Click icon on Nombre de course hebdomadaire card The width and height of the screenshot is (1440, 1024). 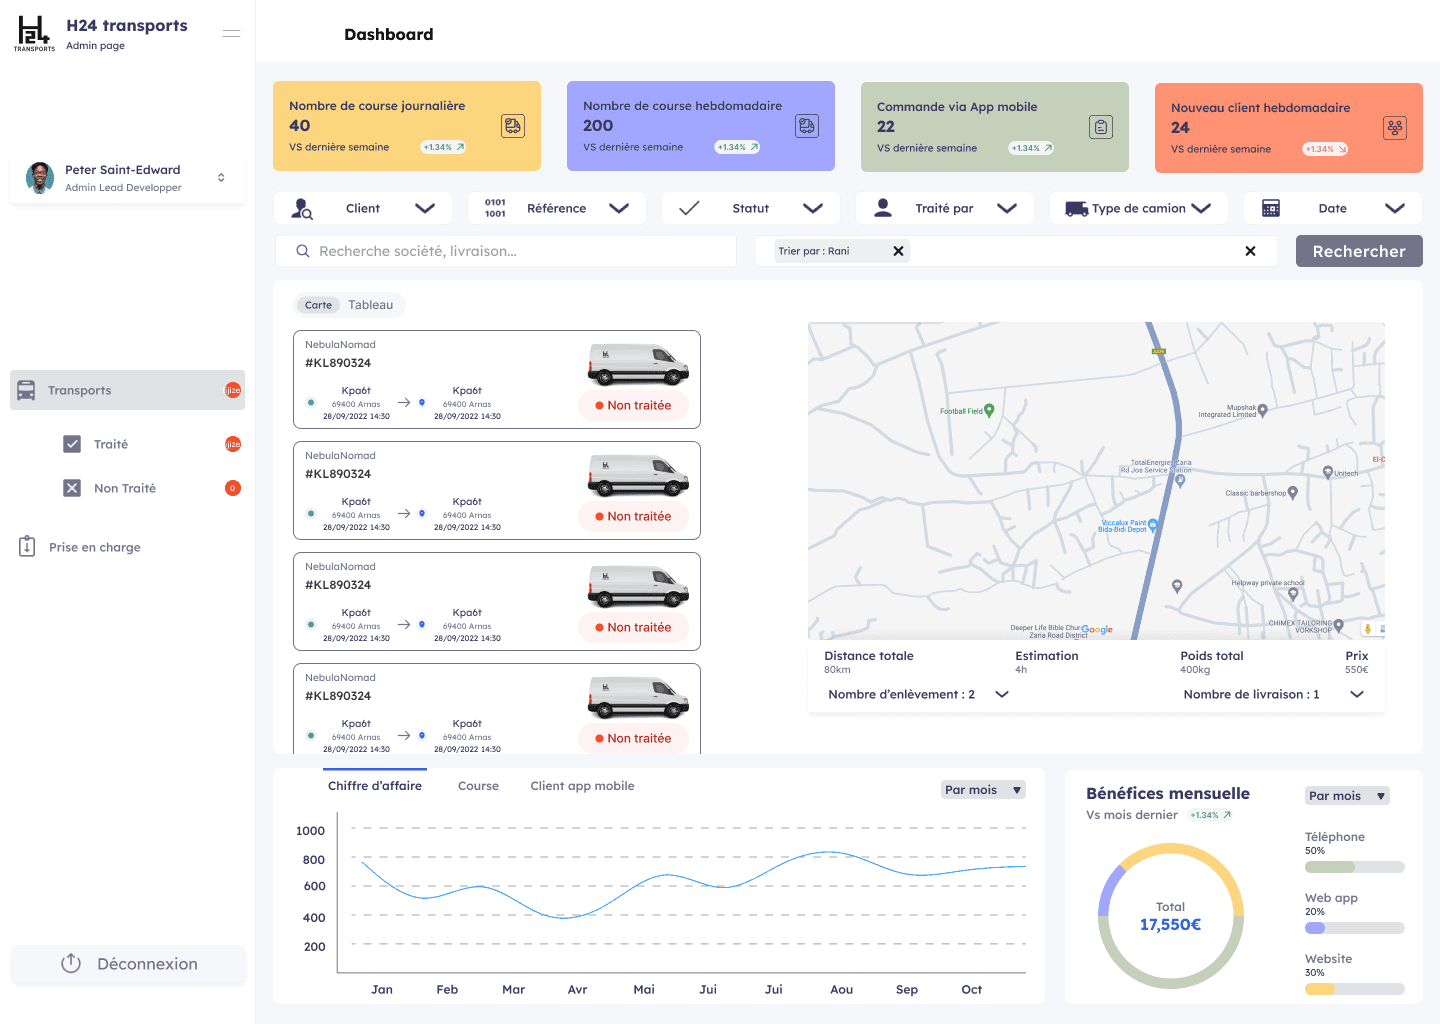(807, 126)
